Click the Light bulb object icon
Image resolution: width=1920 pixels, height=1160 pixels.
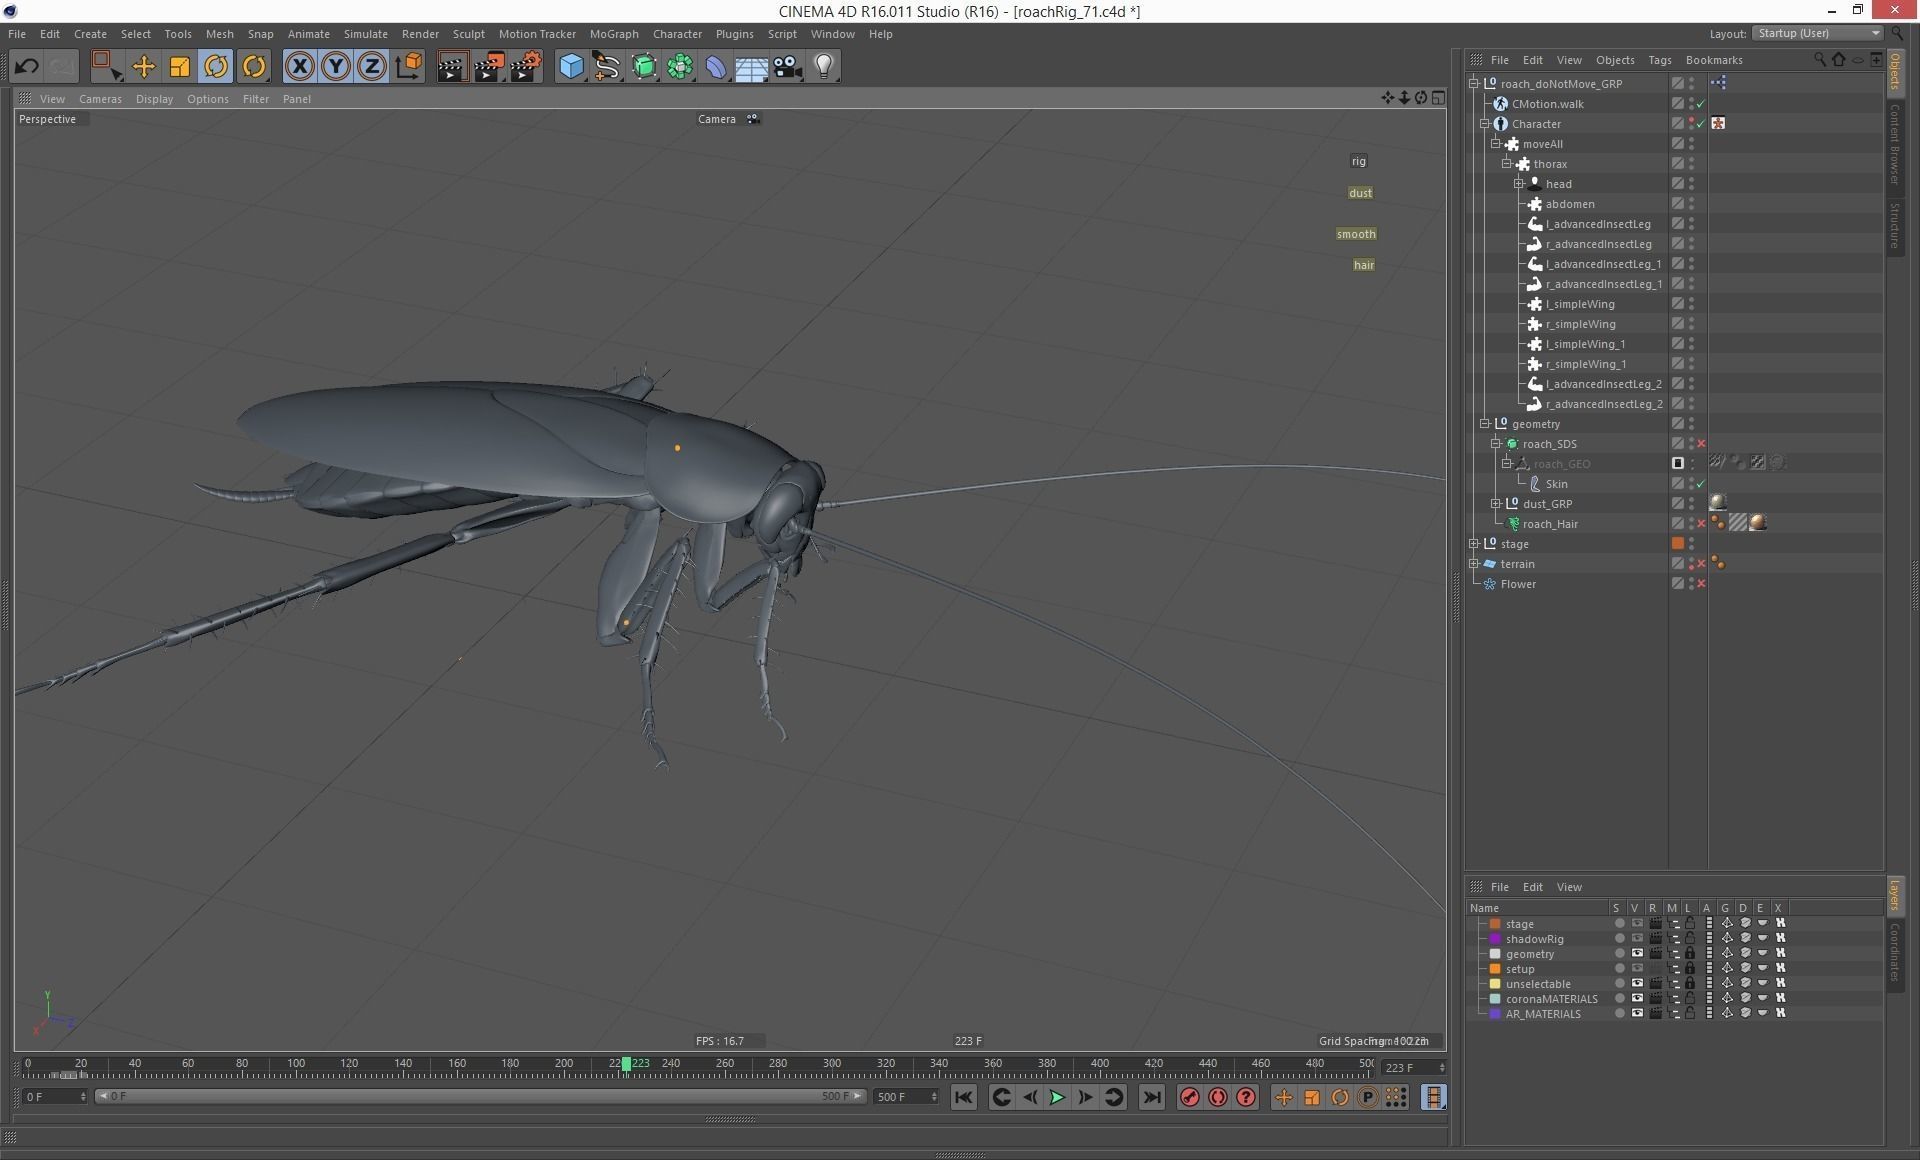pyautogui.click(x=823, y=67)
